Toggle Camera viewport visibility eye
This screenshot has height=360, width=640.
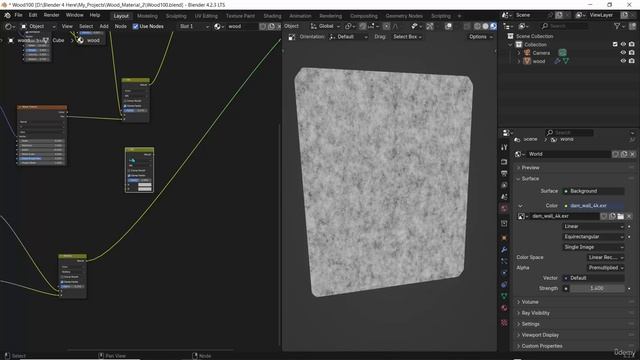pos(623,53)
